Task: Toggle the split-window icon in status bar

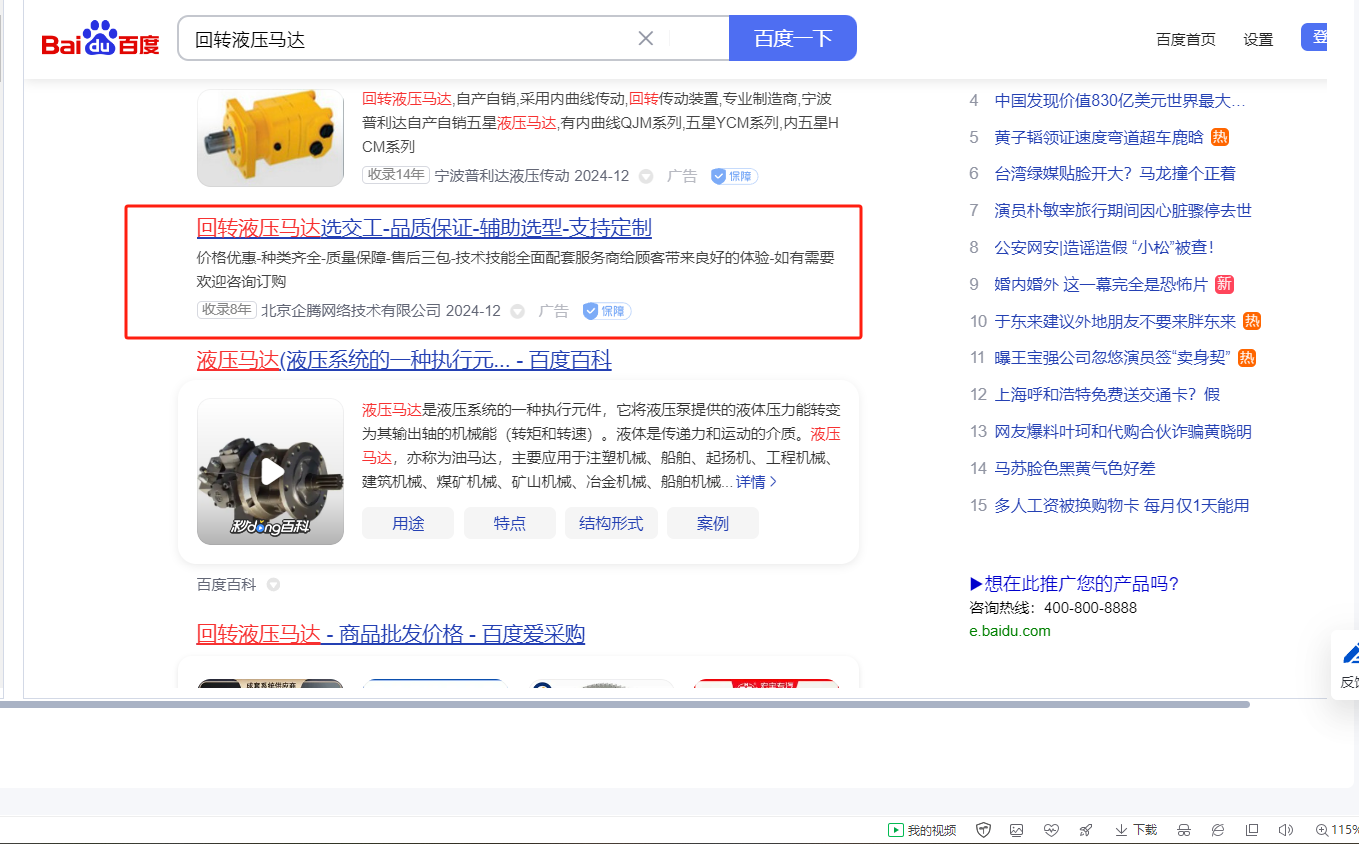Action: 1252,830
